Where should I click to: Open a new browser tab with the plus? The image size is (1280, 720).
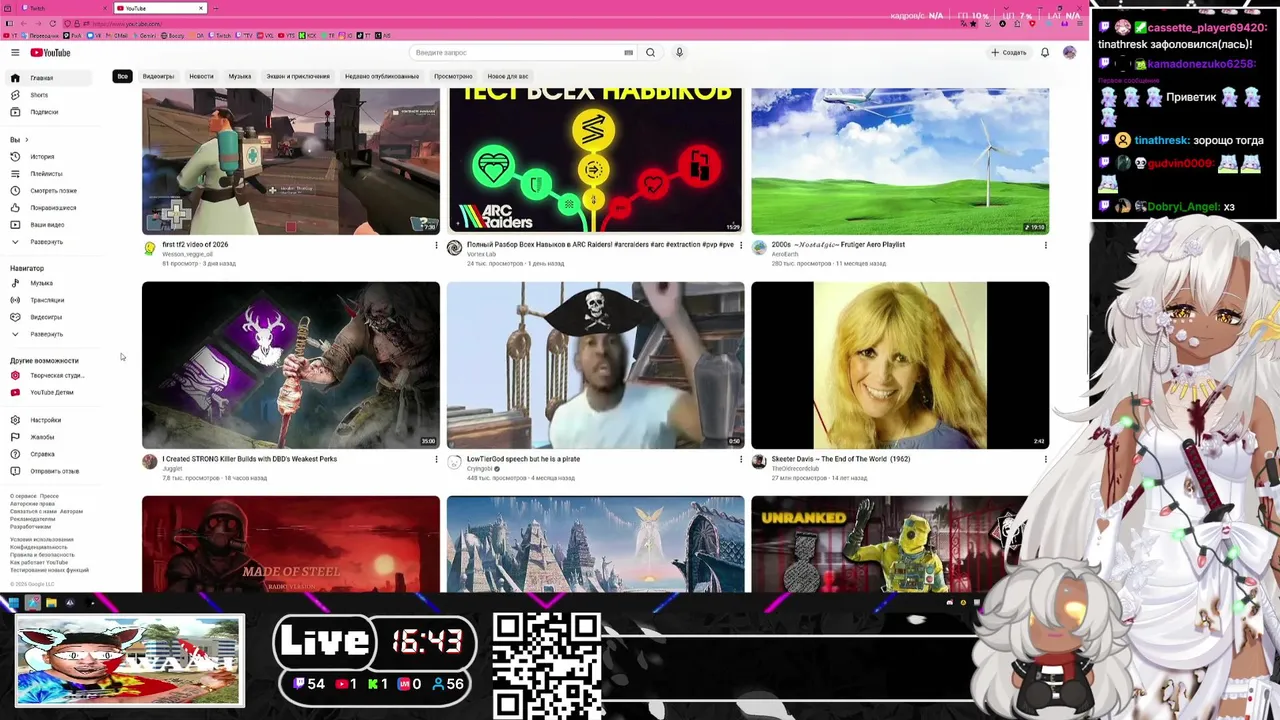216,8
